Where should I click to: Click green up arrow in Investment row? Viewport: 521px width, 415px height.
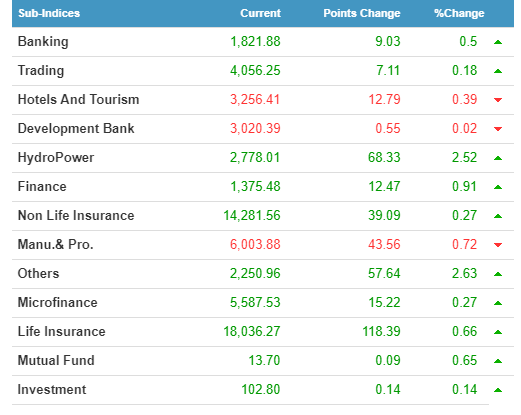(x=497, y=390)
